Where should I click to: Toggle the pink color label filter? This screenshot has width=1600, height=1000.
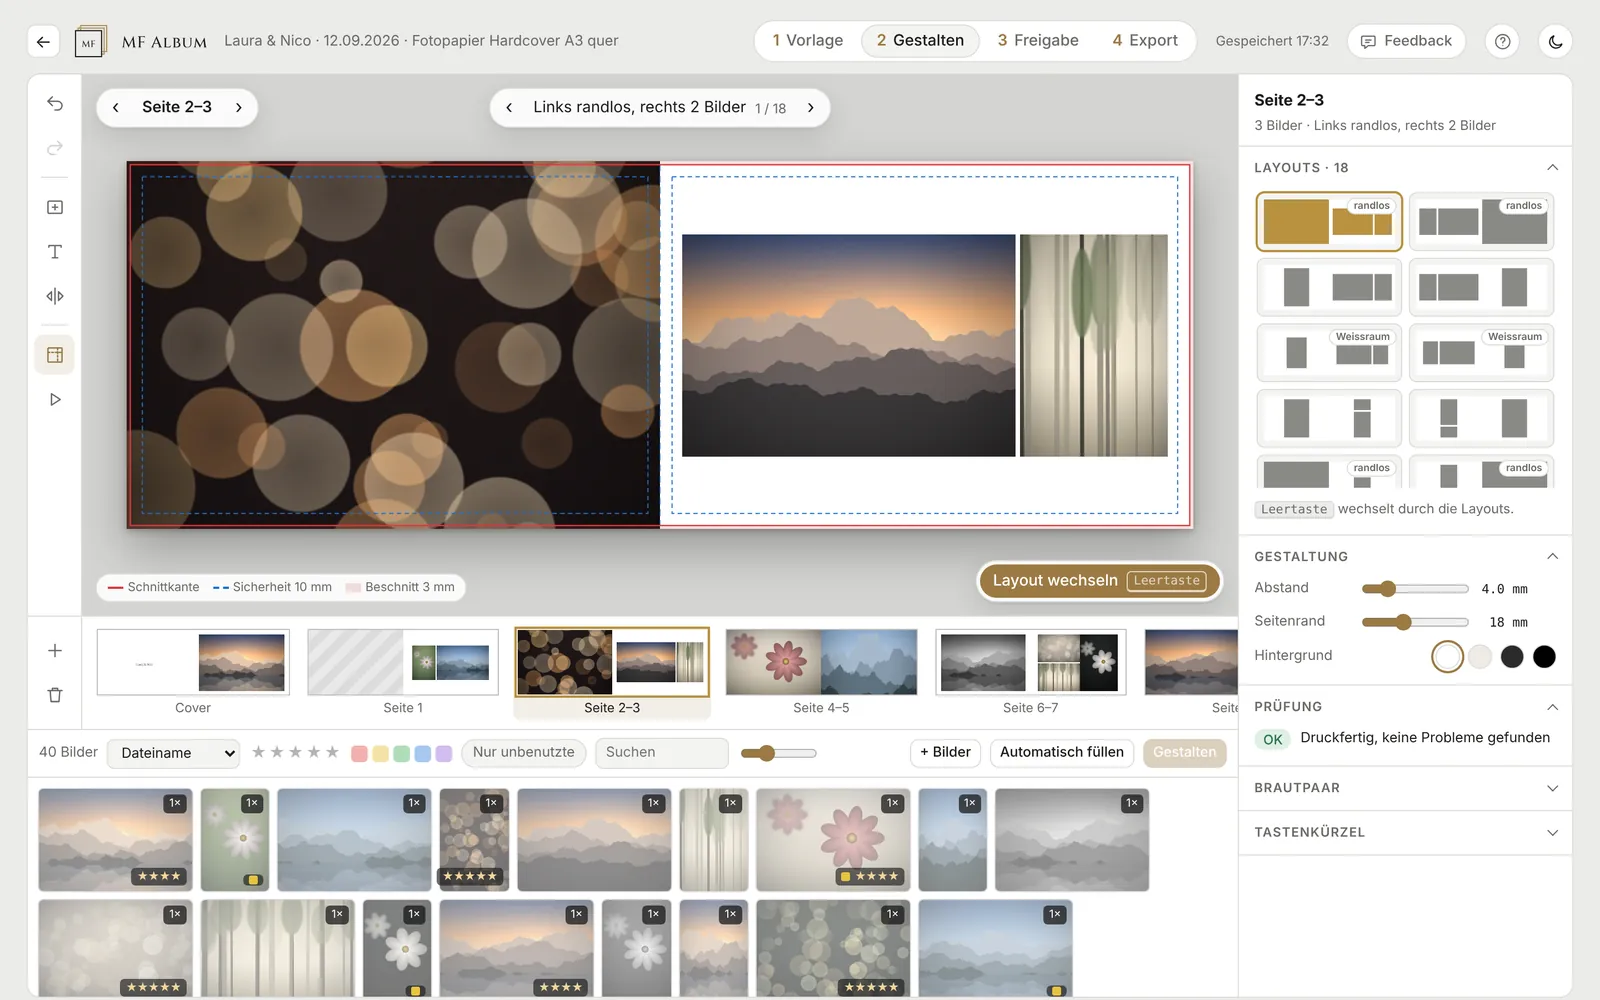pos(360,753)
